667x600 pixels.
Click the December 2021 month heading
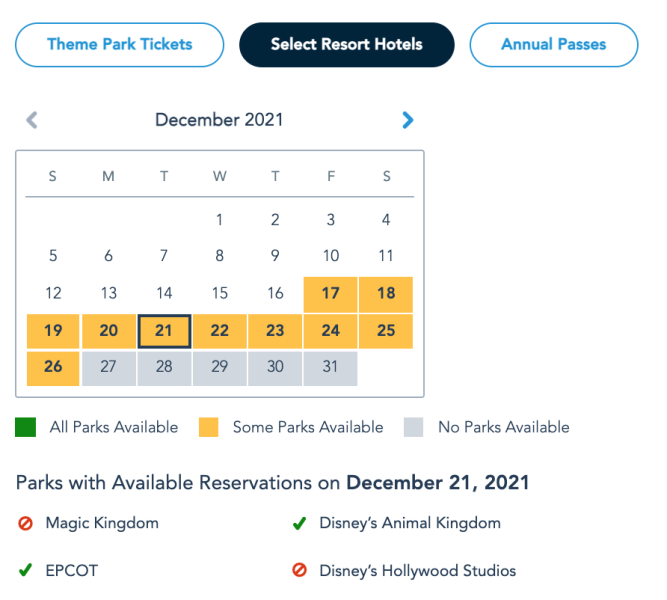click(219, 120)
